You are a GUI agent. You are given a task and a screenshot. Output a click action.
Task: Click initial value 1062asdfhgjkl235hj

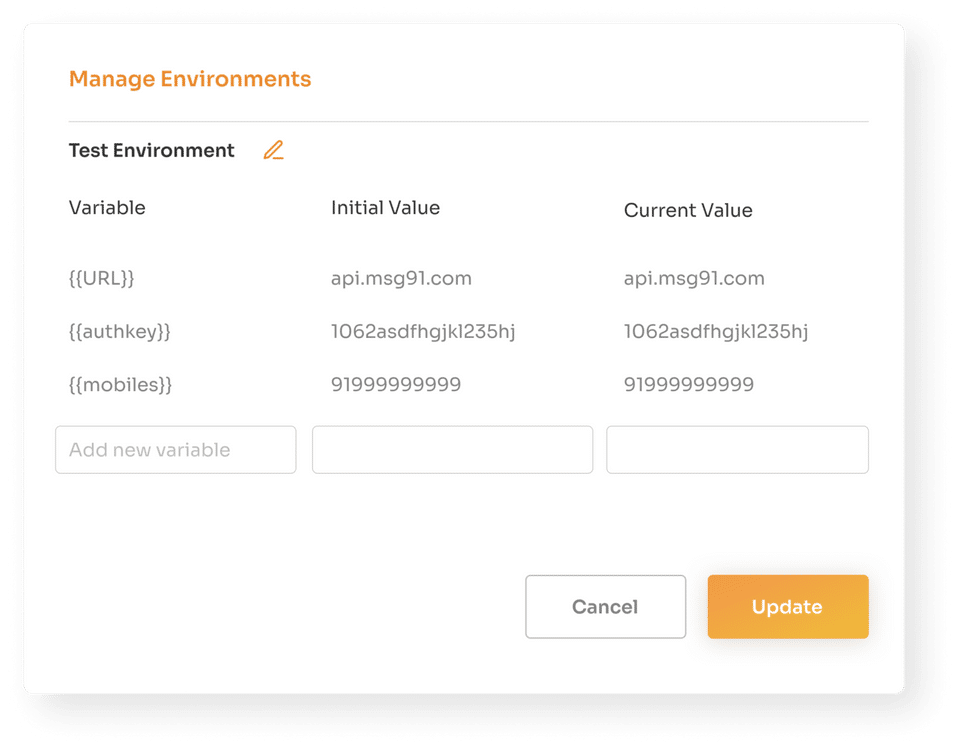coord(423,331)
